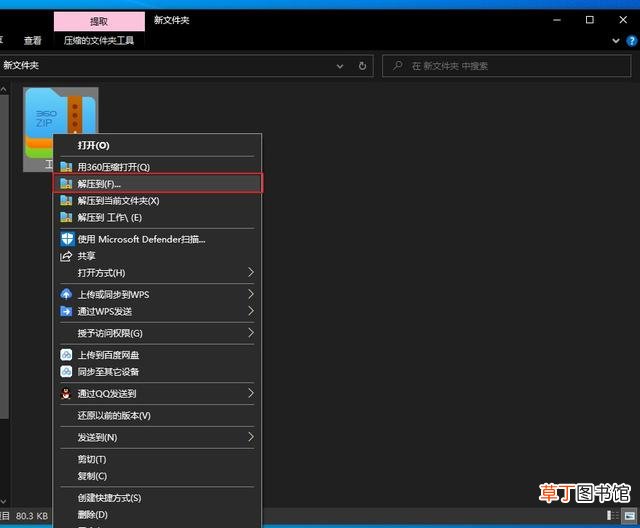Select 解压到(F)... from context menu
This screenshot has width=640, height=528.
(158, 184)
